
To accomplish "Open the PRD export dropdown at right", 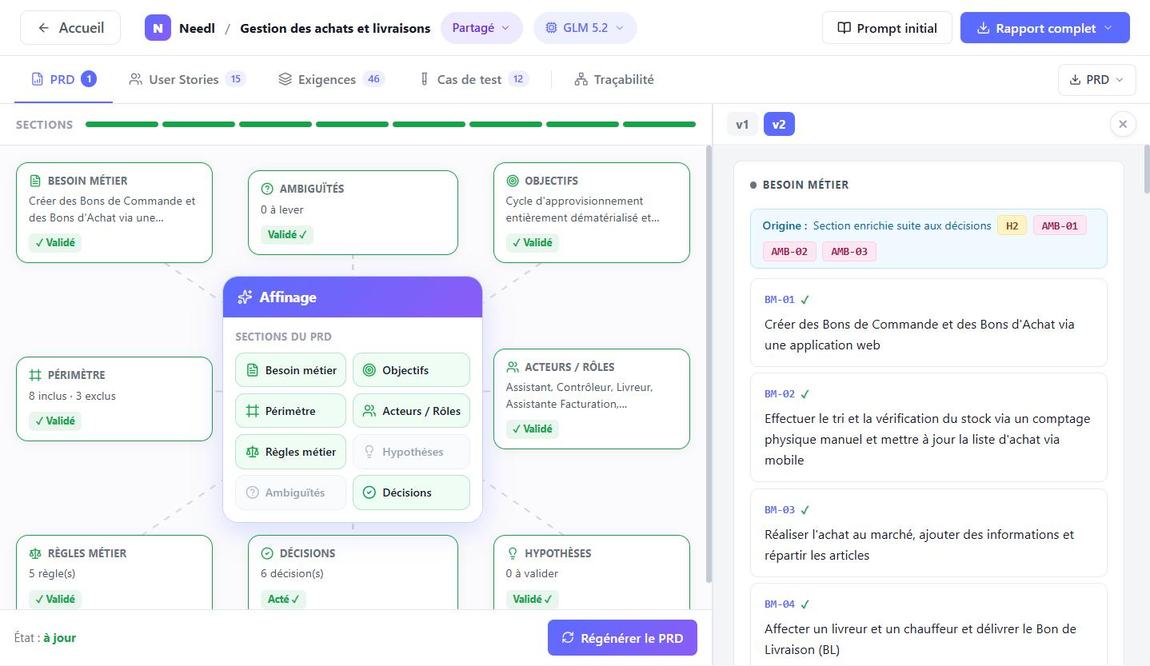I will [1096, 79].
